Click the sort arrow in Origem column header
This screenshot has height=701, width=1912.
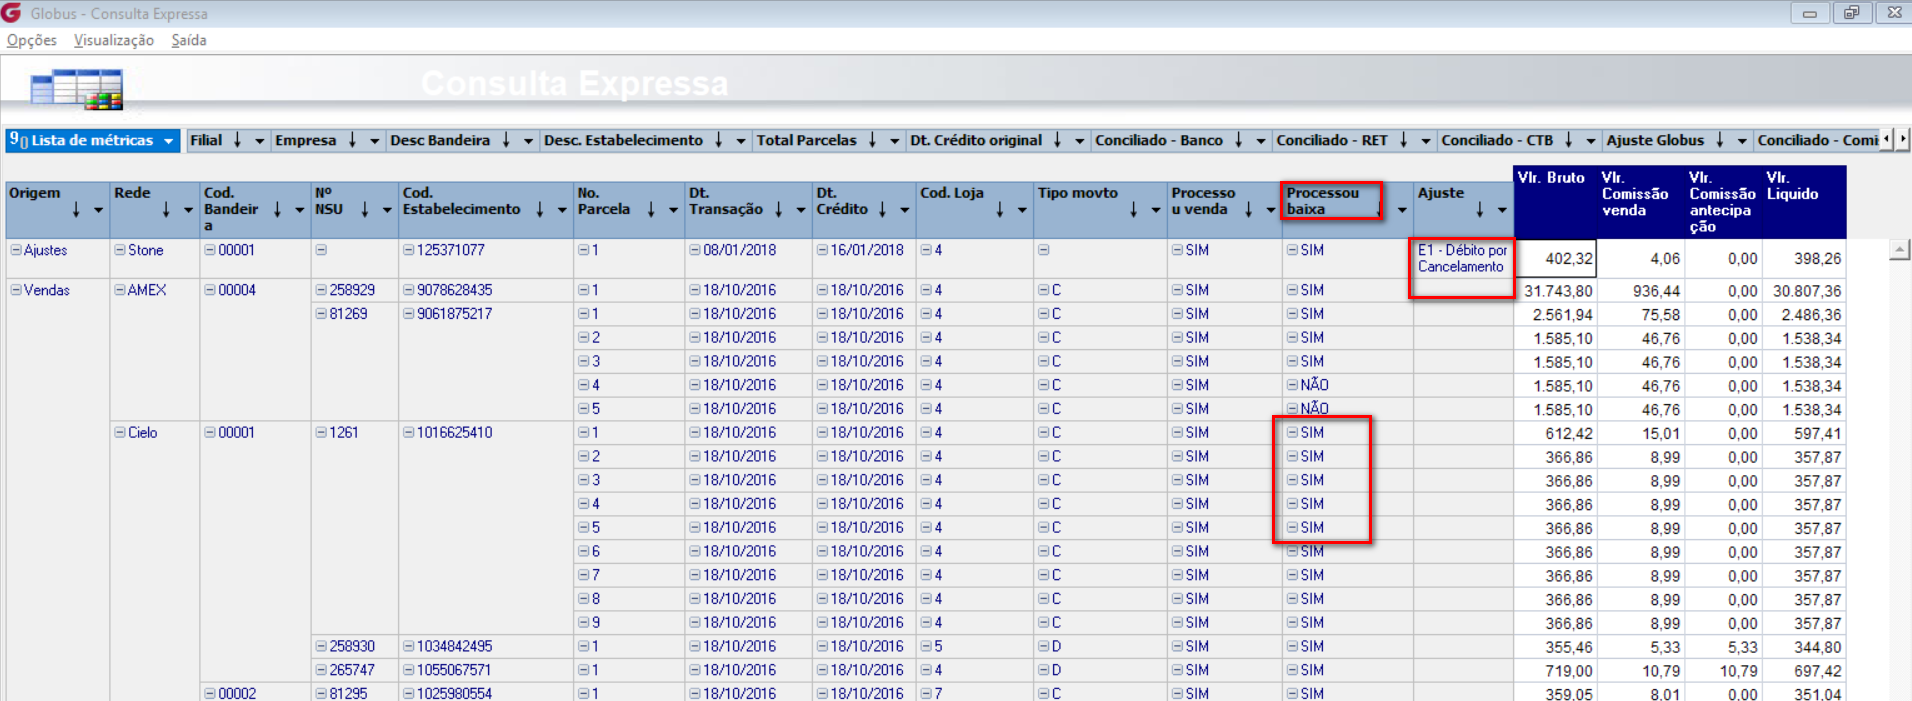76,210
